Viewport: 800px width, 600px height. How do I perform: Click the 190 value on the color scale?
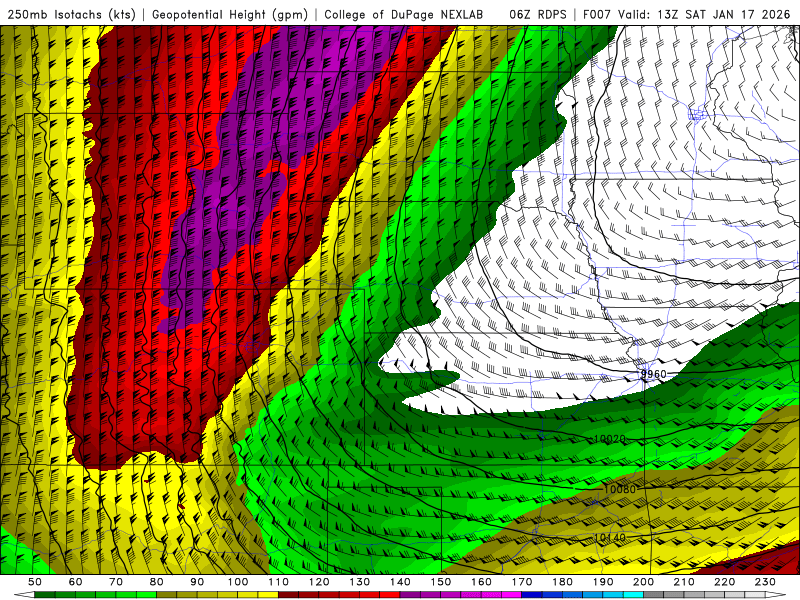pyautogui.click(x=603, y=582)
